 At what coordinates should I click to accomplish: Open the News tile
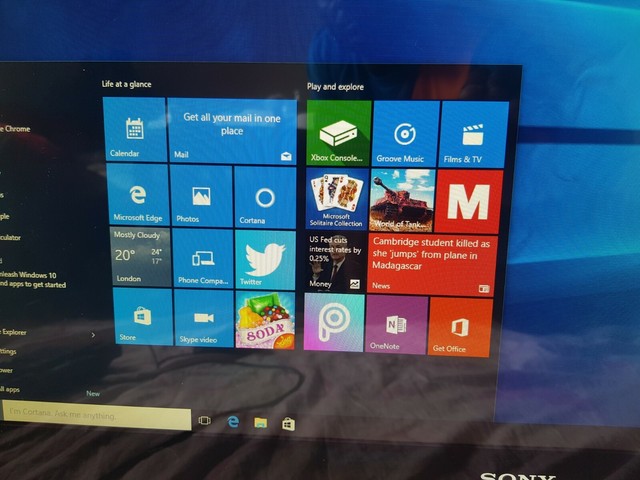click(432, 264)
